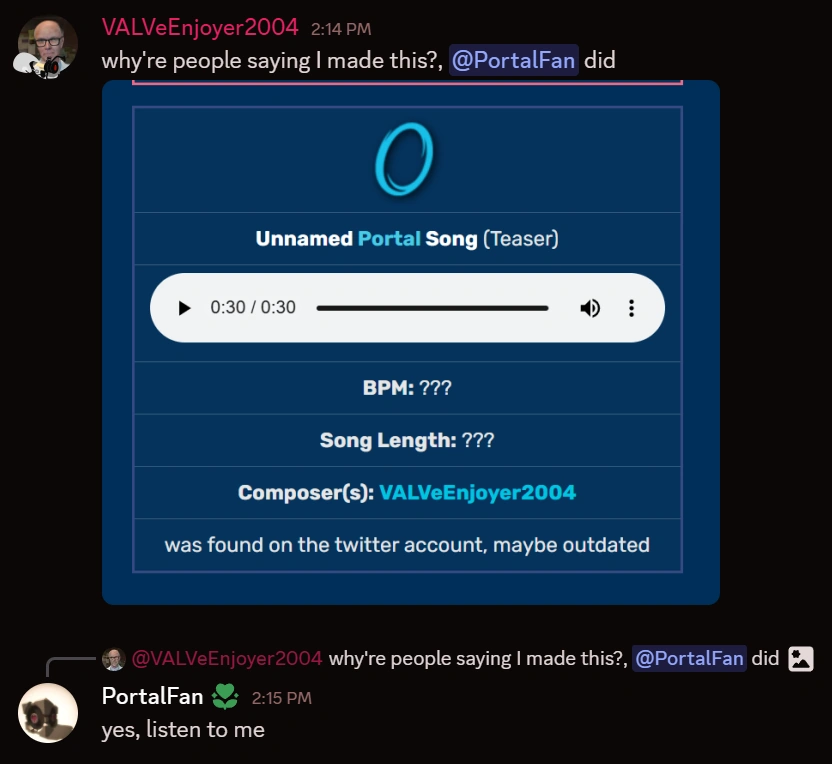Click the green role badge beside PortalFan

tap(225, 696)
